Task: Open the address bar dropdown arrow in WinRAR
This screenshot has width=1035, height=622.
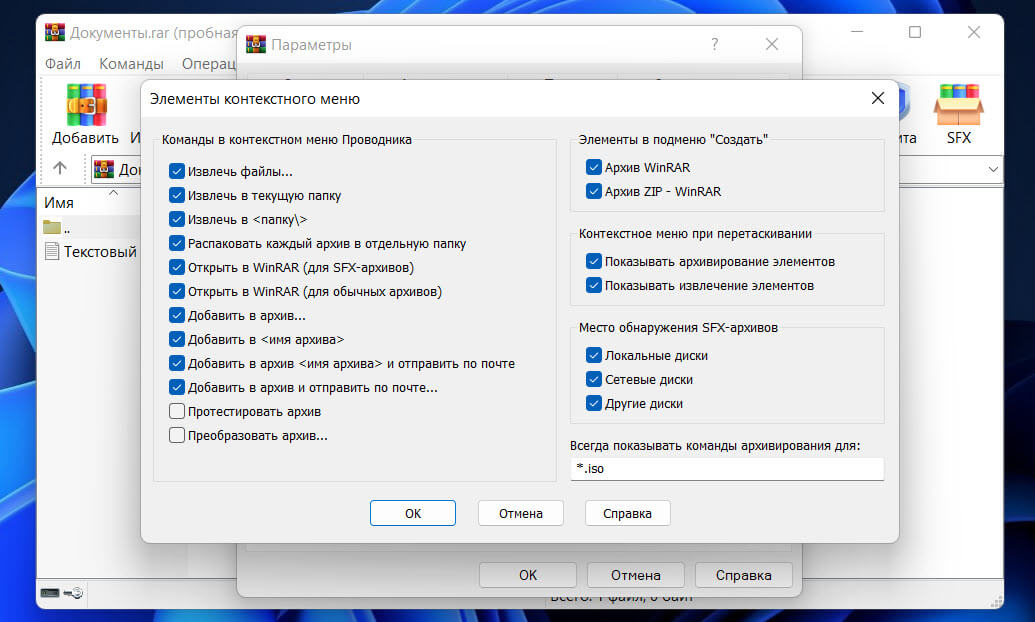Action: tap(993, 169)
